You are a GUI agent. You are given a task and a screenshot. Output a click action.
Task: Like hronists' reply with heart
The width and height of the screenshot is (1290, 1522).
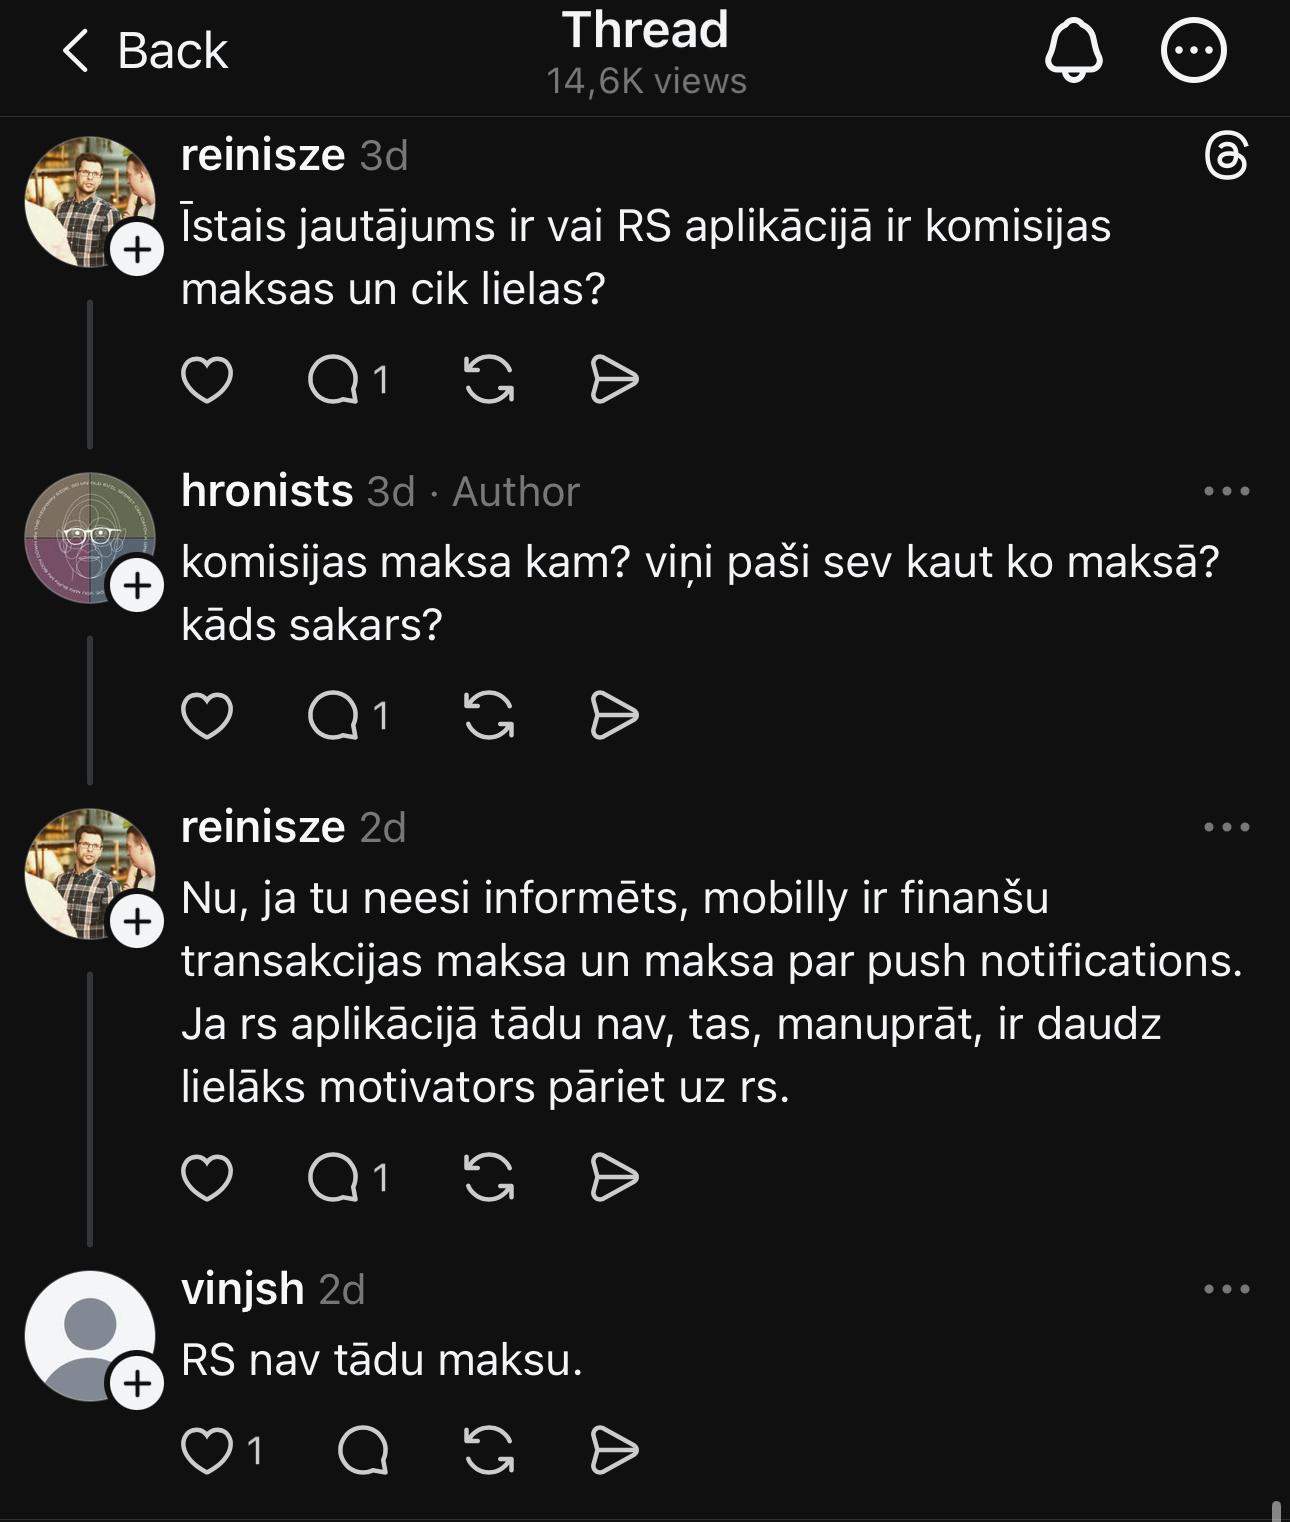(207, 716)
